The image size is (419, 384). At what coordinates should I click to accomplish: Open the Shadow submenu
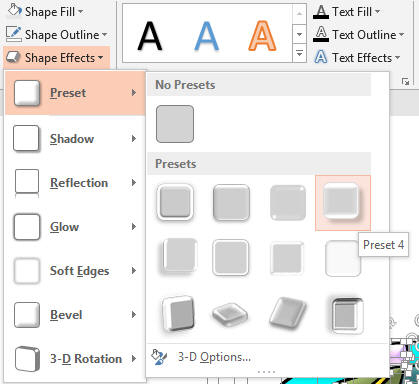click(x=75, y=138)
